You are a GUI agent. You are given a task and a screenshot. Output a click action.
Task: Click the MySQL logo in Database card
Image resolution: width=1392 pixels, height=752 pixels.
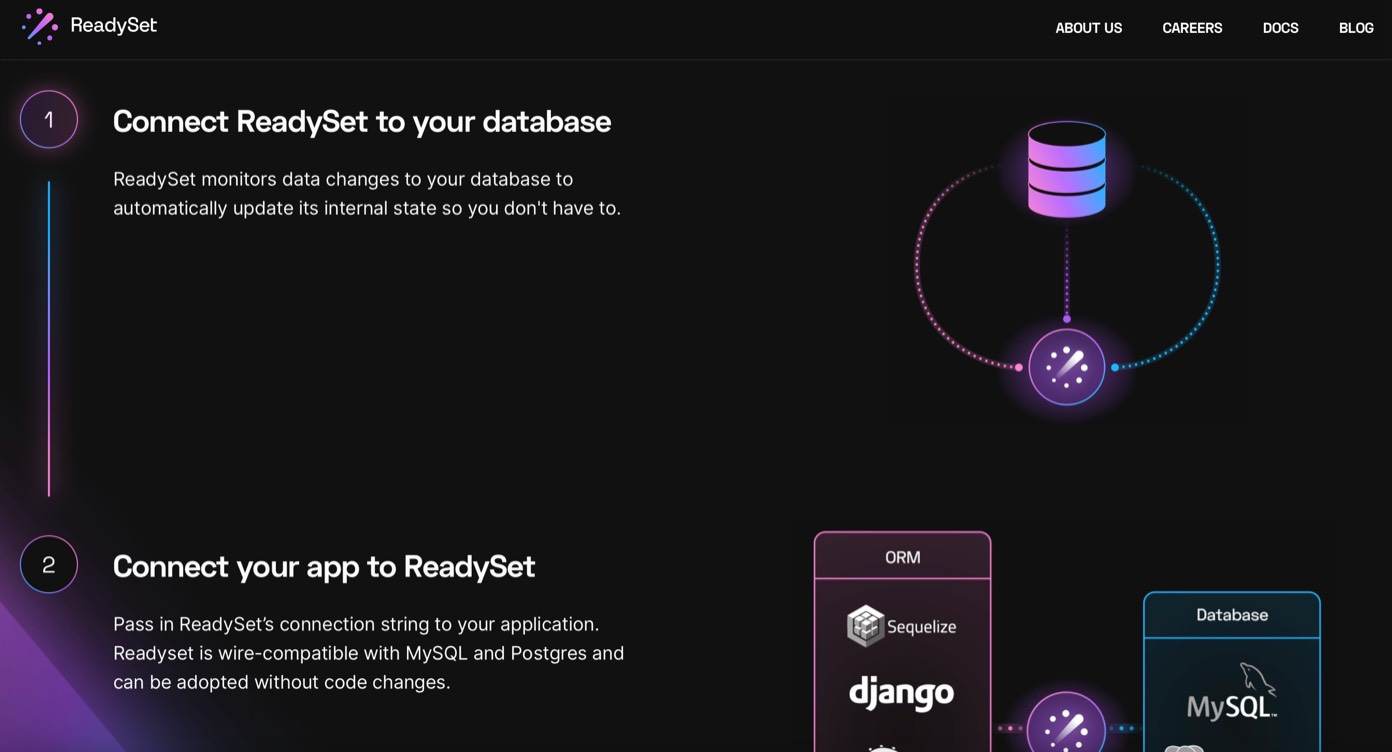pos(1232,692)
